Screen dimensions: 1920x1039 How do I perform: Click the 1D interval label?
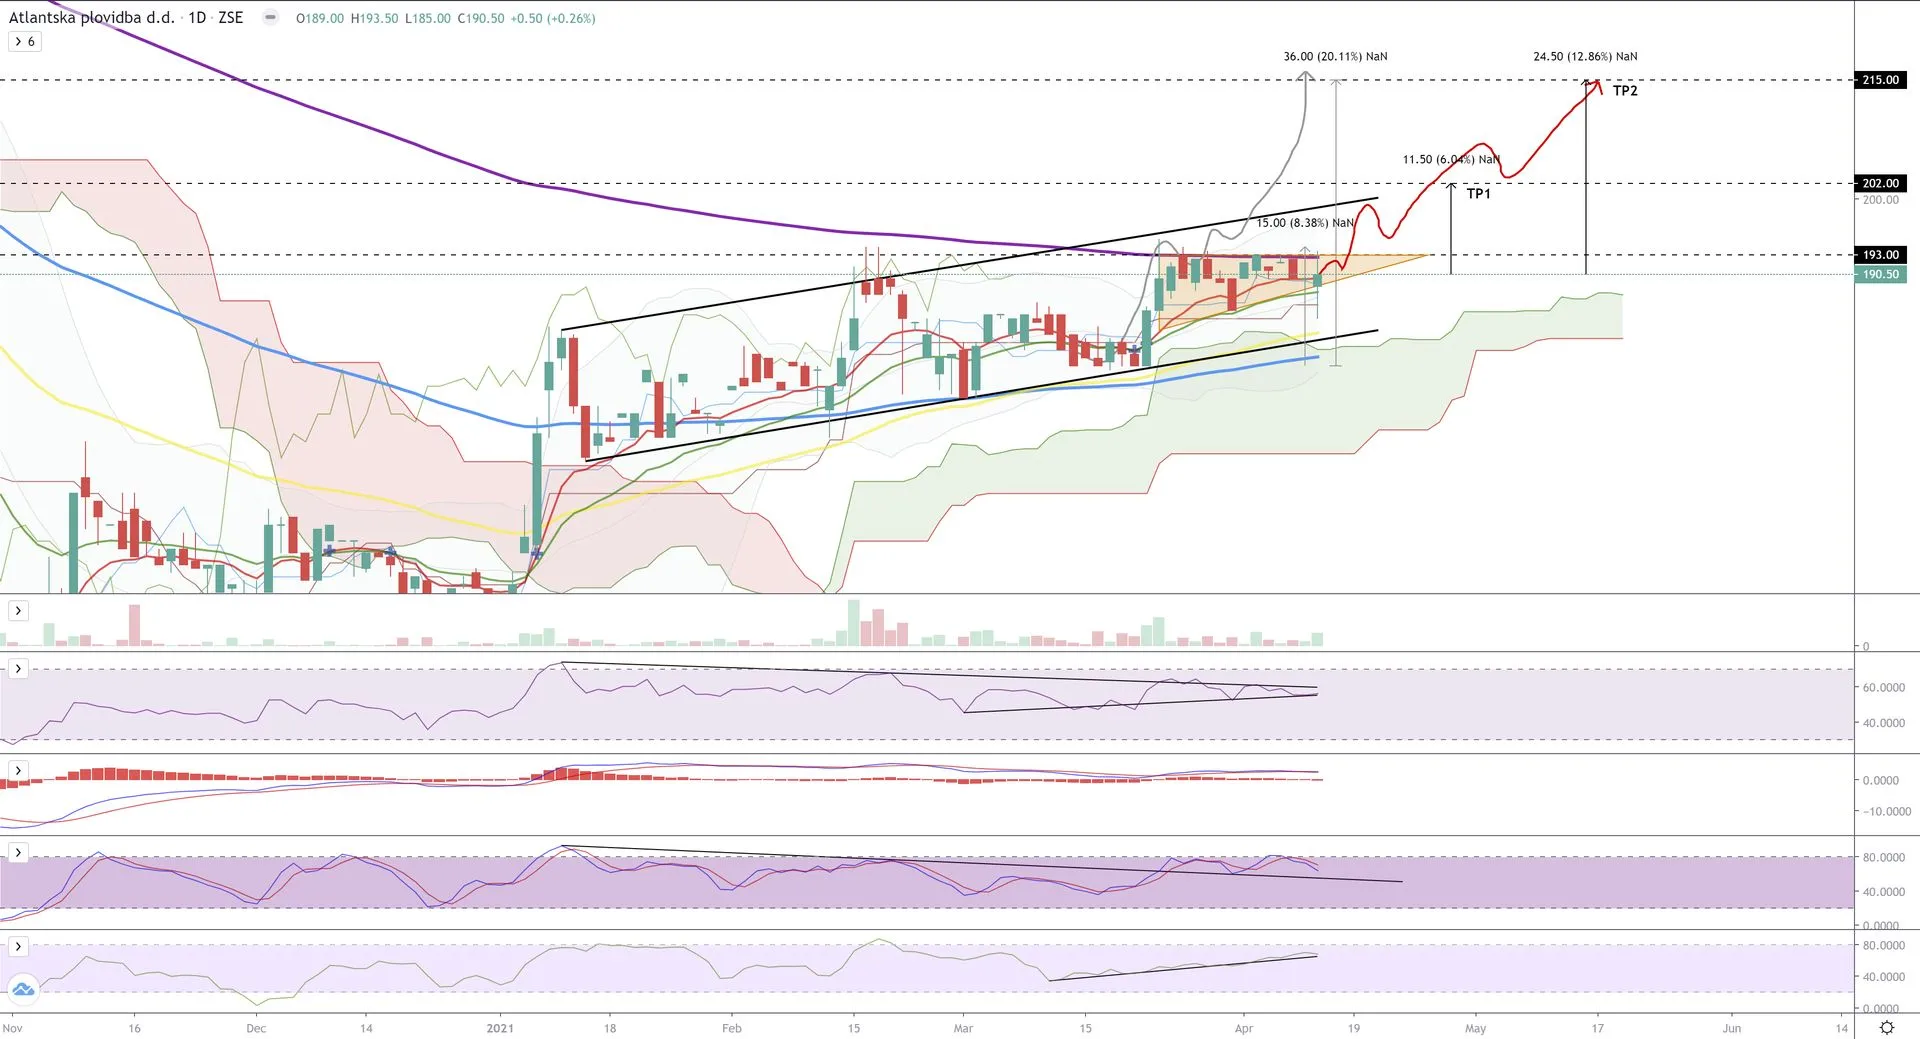click(x=197, y=17)
